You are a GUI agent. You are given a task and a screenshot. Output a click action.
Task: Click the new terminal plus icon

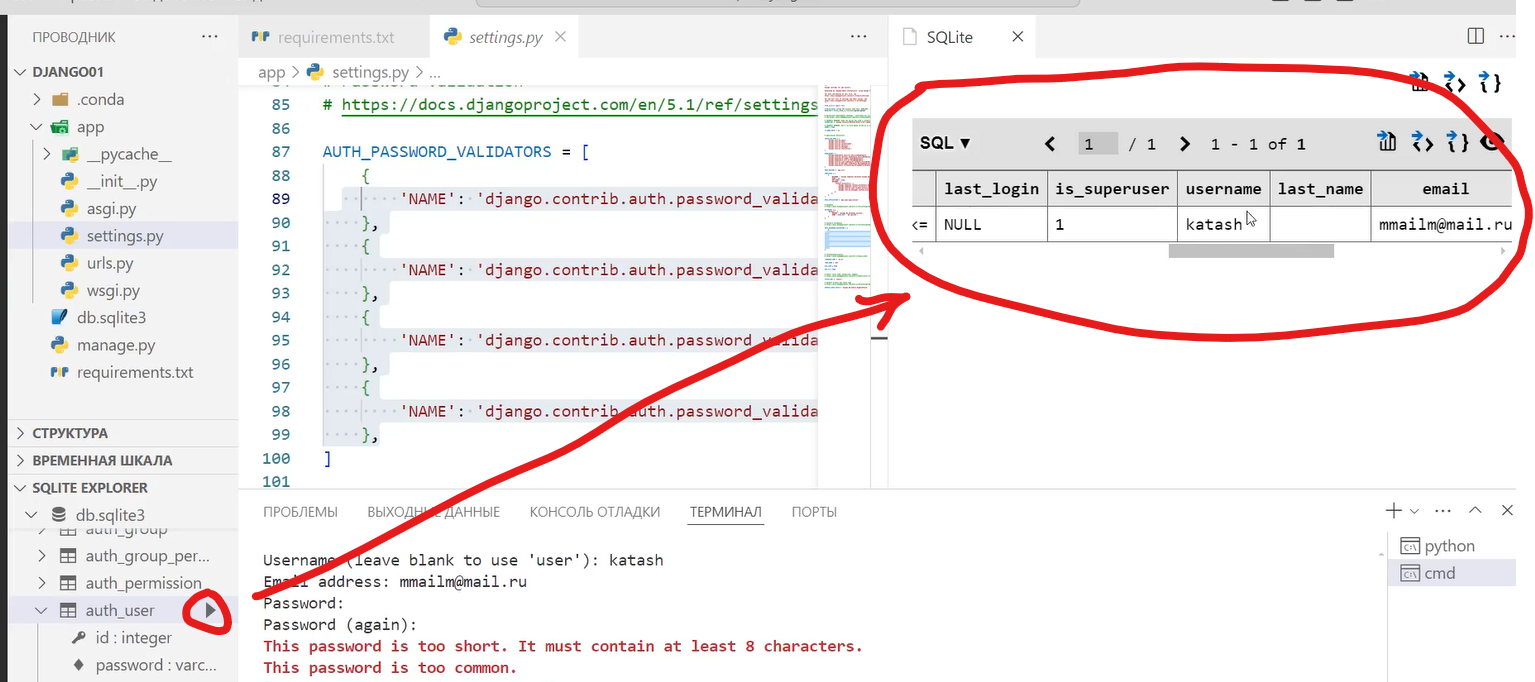click(x=1393, y=511)
